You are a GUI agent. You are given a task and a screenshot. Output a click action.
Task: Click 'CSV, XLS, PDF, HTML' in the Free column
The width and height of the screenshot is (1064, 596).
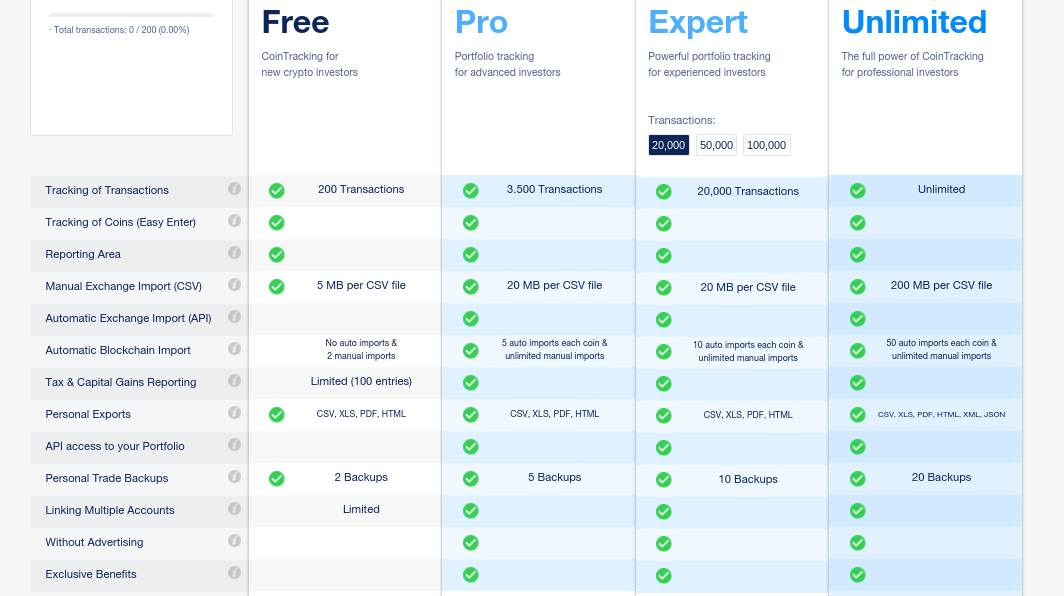361,414
